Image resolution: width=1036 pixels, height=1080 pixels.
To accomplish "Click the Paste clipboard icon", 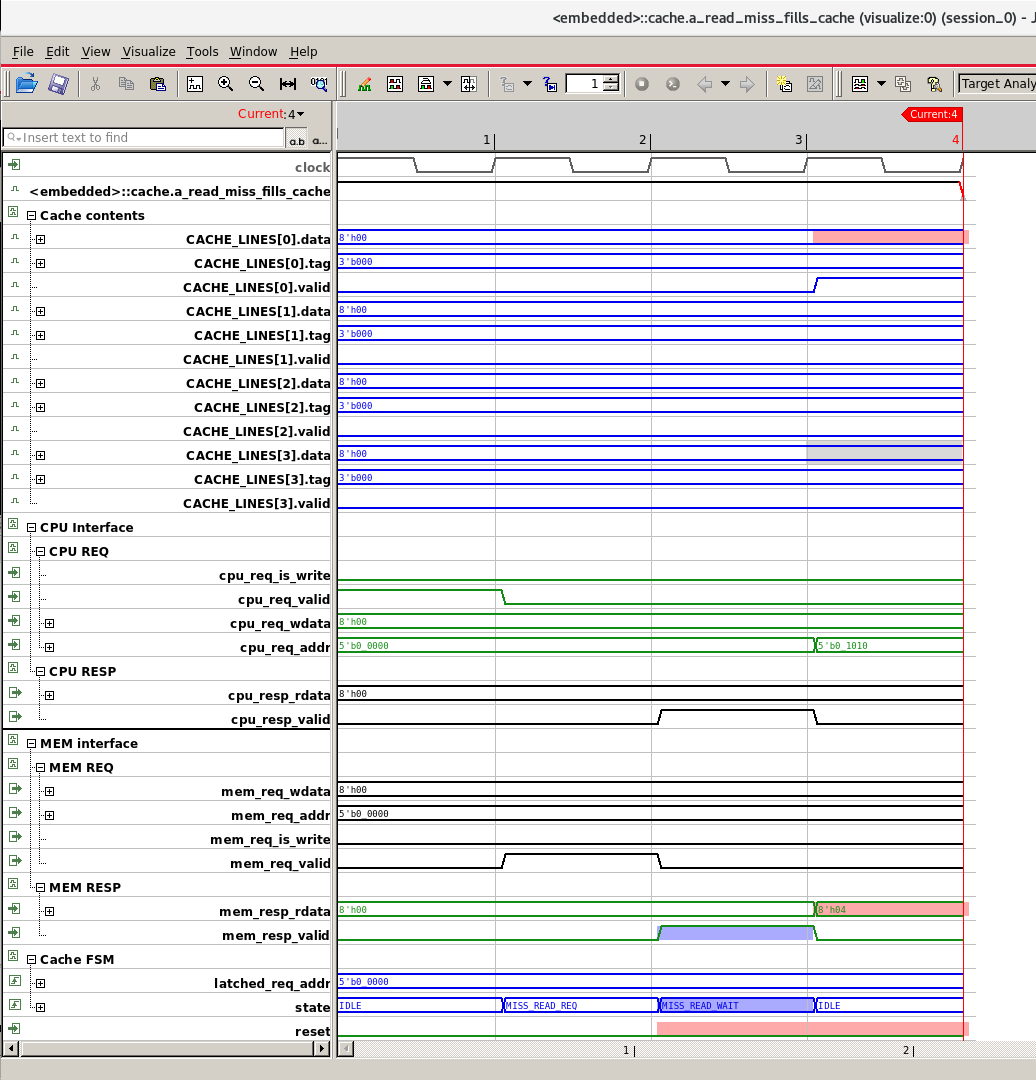I will 158,84.
